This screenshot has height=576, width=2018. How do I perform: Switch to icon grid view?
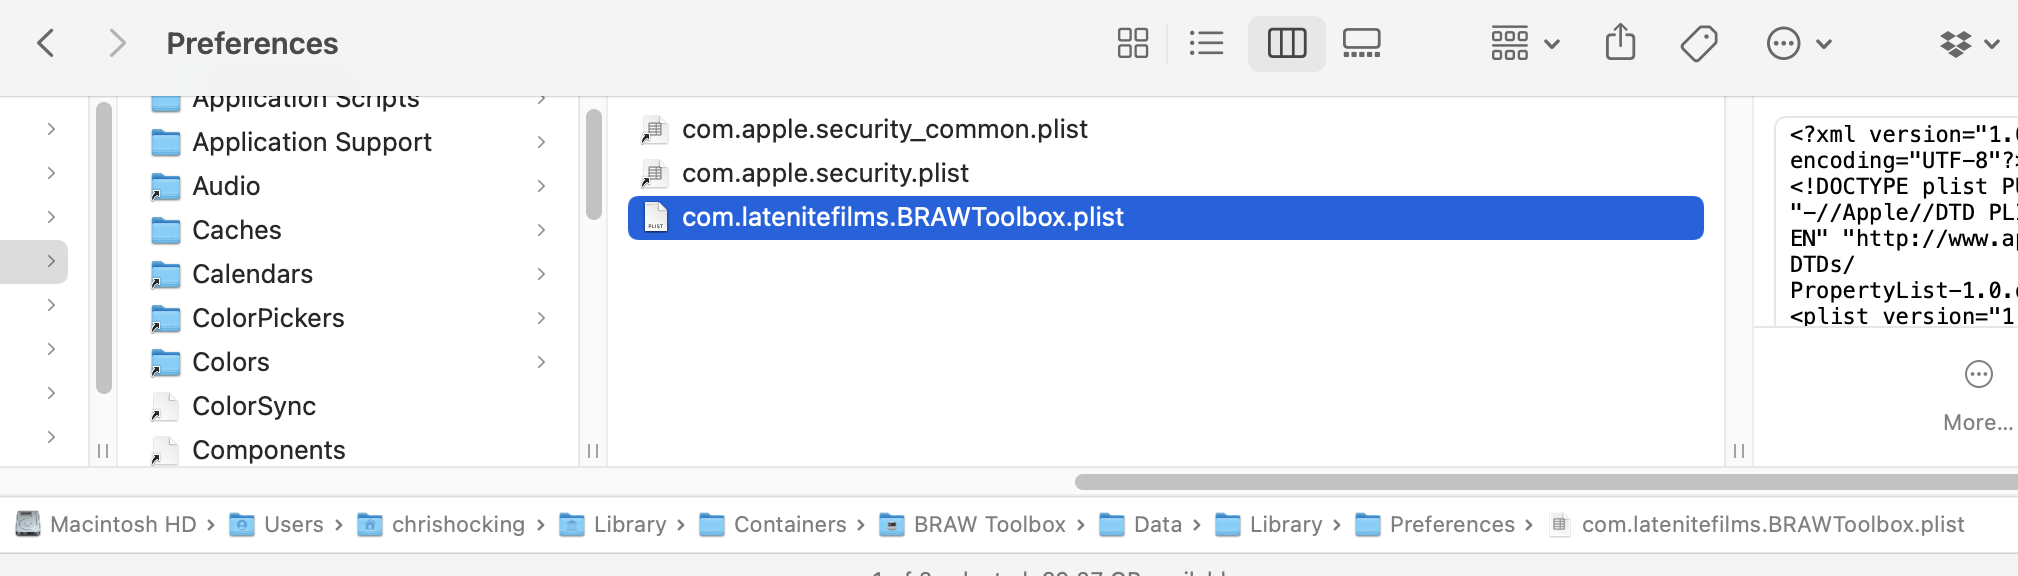1132,43
